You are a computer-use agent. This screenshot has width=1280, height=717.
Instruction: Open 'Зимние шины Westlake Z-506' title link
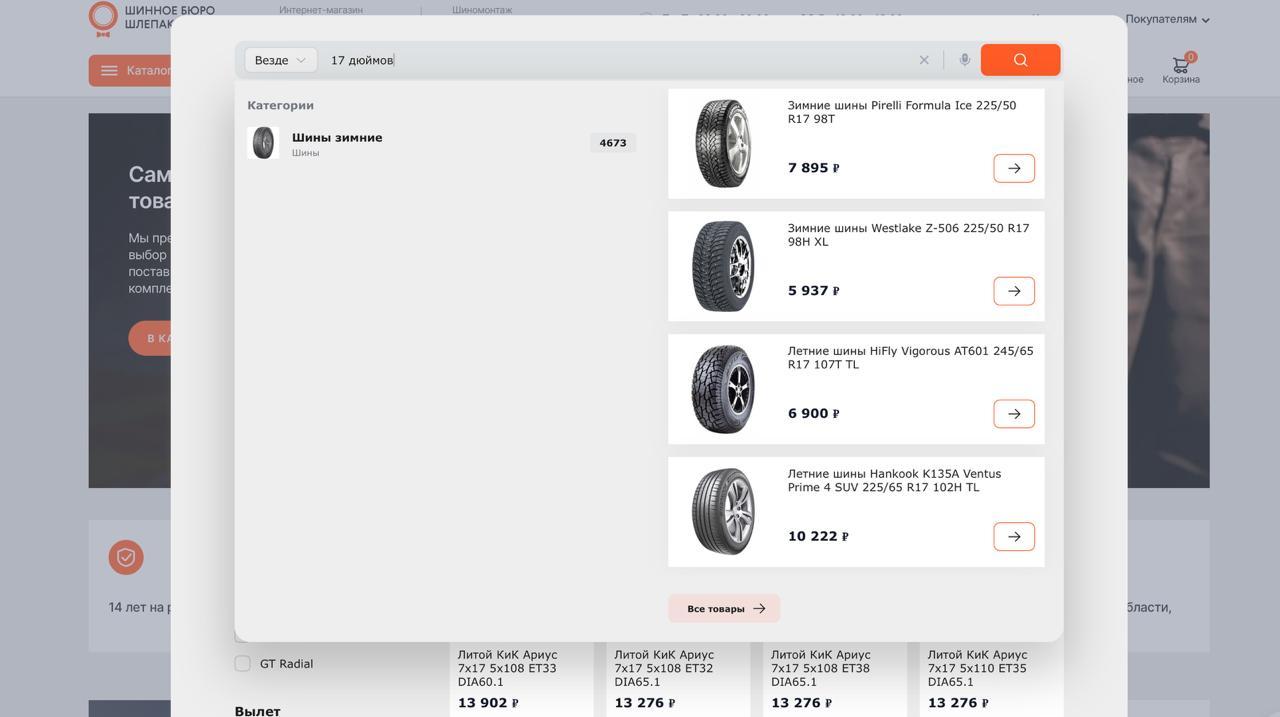pyautogui.click(x=908, y=235)
